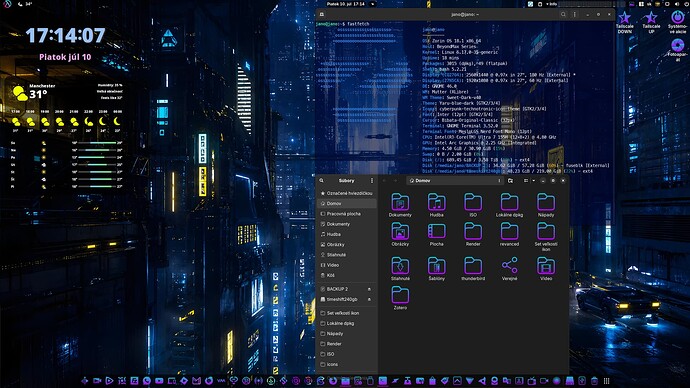Open Kôš in Files sidebar
The height and width of the screenshot is (388, 690).
point(347,275)
